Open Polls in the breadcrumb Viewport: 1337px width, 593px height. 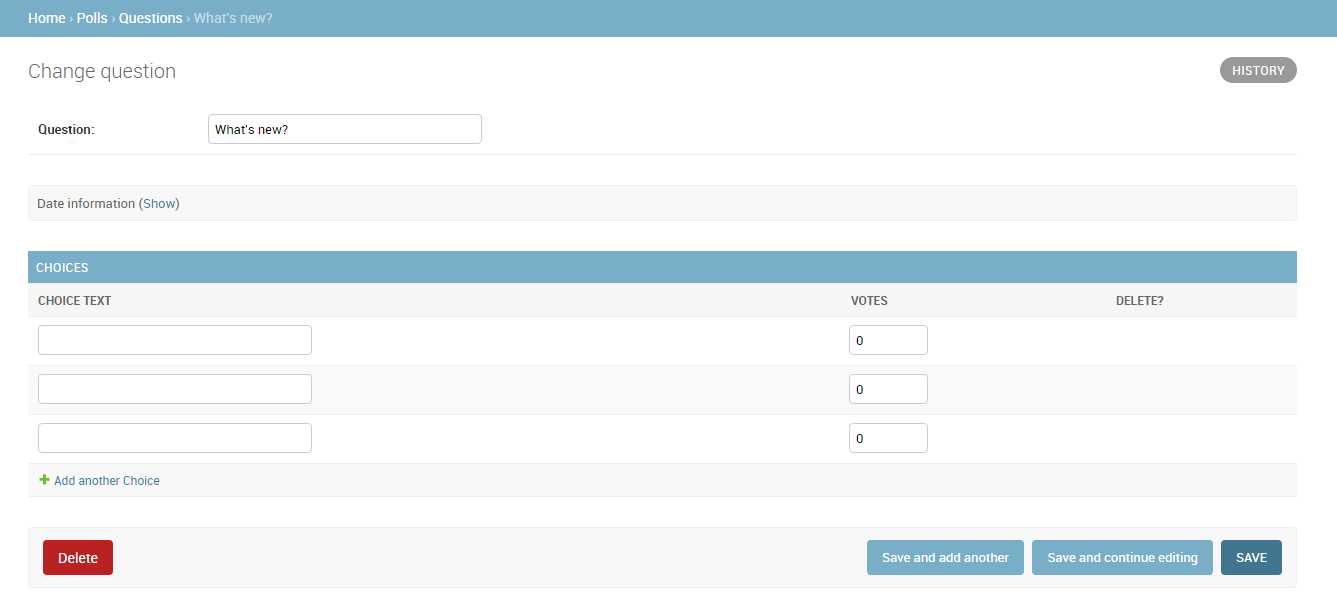[92, 18]
